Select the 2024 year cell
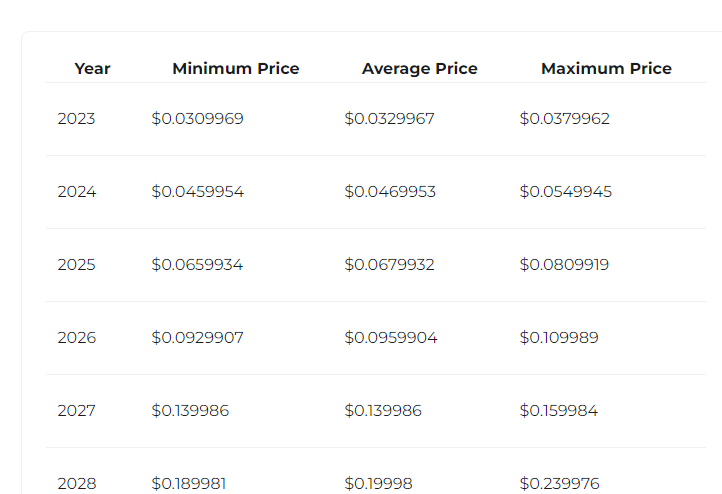This screenshot has height=494, width=722. click(77, 192)
